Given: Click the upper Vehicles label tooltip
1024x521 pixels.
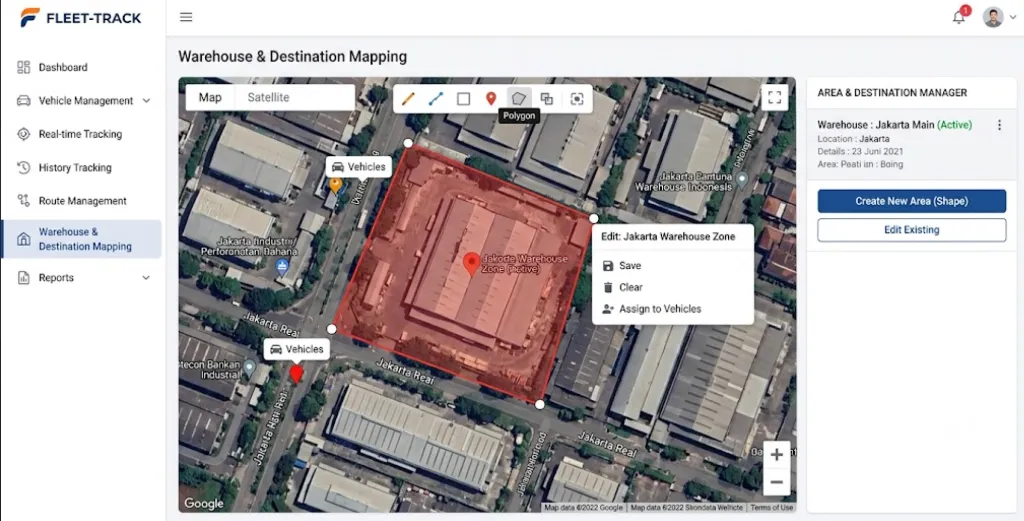Looking at the screenshot, I should point(359,167).
